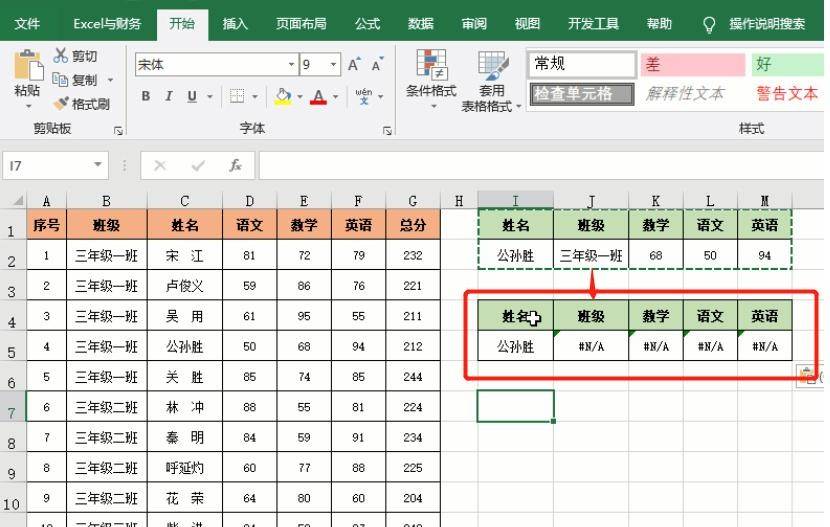Apply the 常规 cell style
Image resolution: width=830 pixels, height=527 pixels.
click(x=582, y=65)
